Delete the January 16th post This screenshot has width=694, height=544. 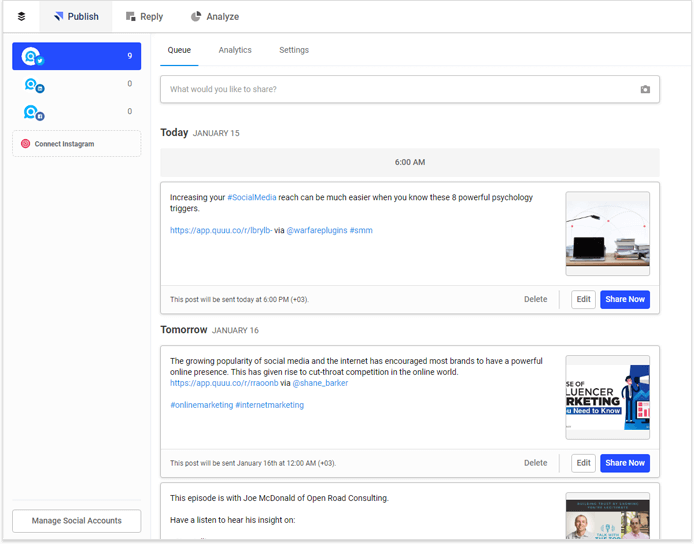pos(536,463)
